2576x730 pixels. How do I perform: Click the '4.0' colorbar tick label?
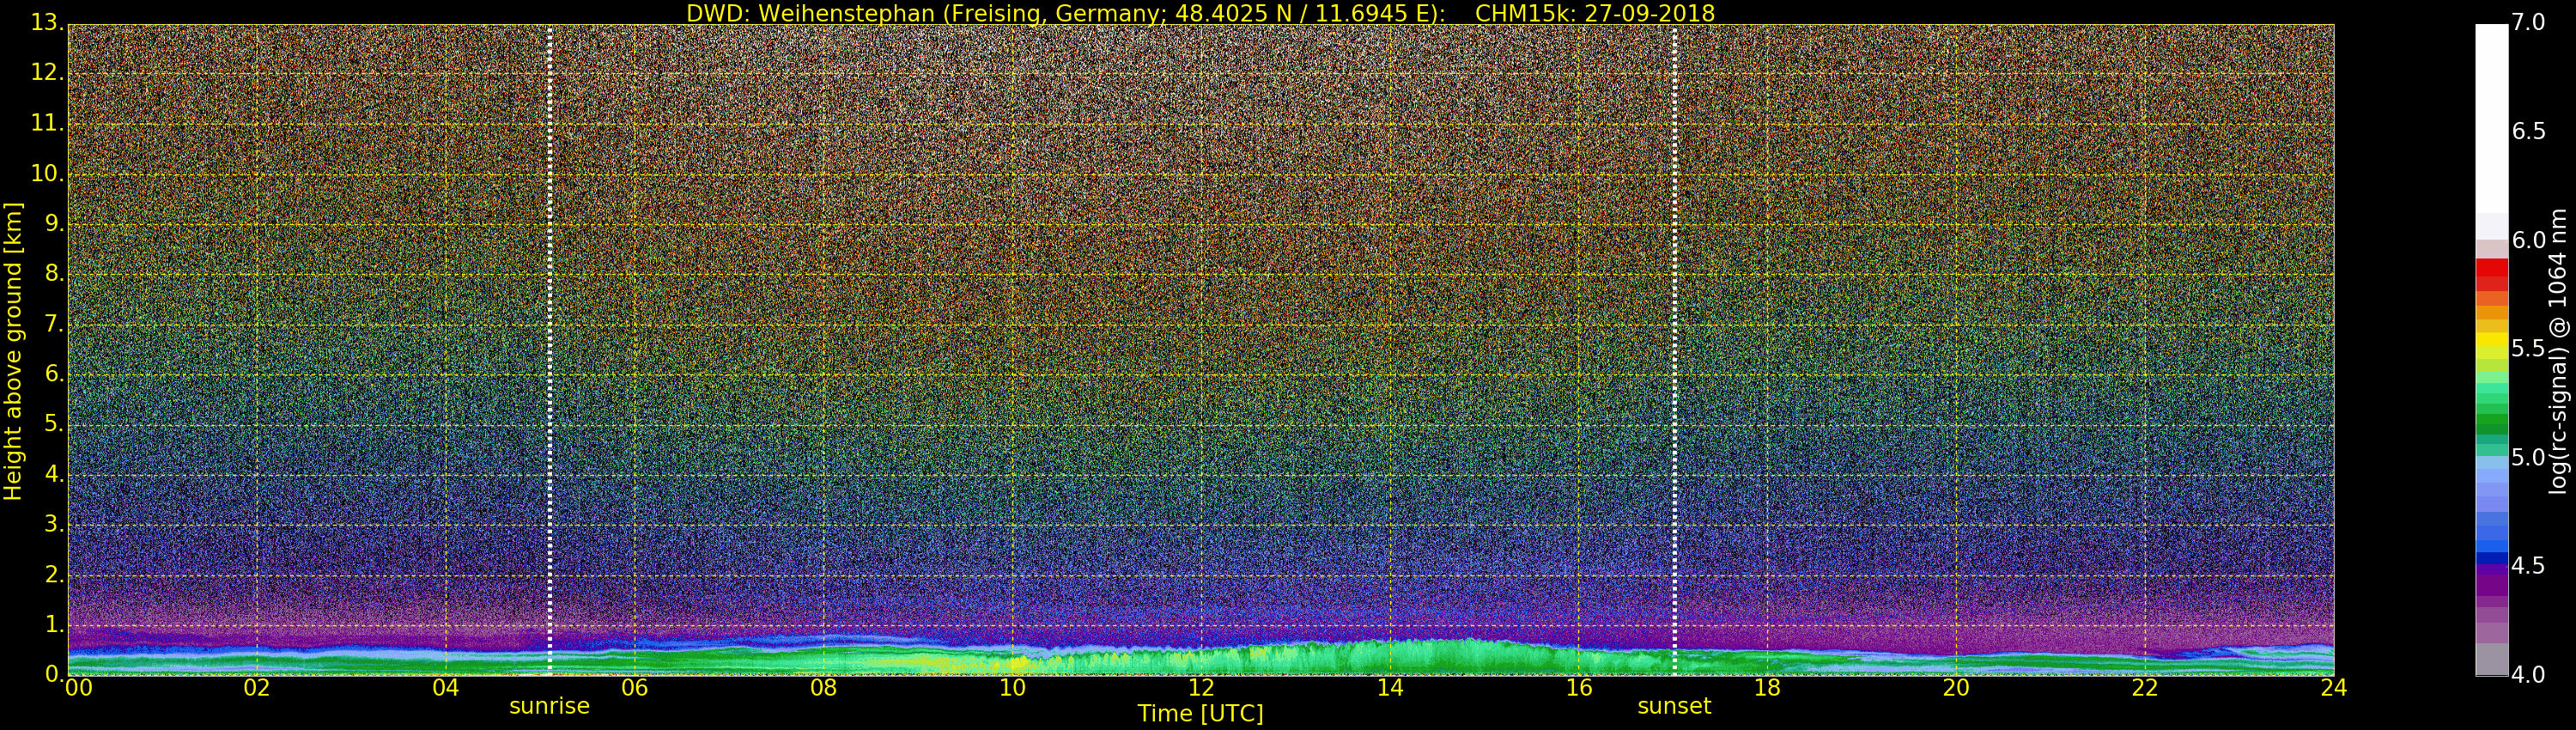[2528, 675]
